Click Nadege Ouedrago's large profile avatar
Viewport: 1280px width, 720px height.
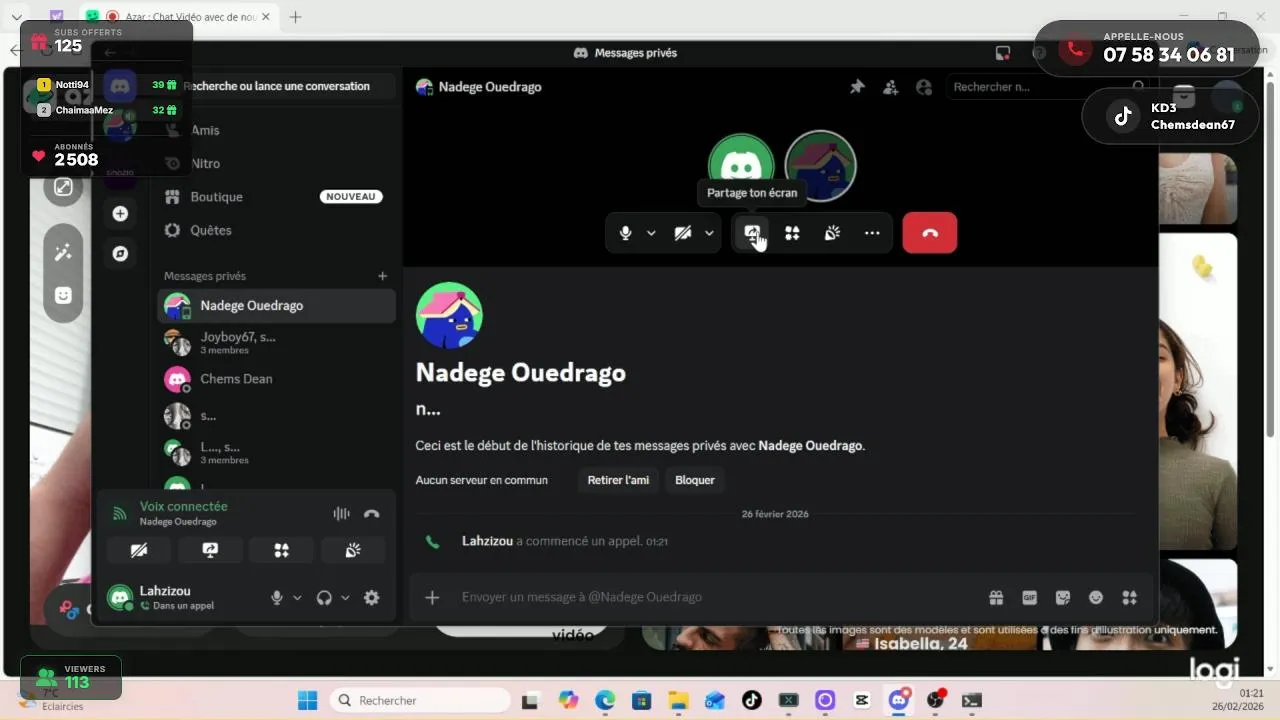(449, 316)
